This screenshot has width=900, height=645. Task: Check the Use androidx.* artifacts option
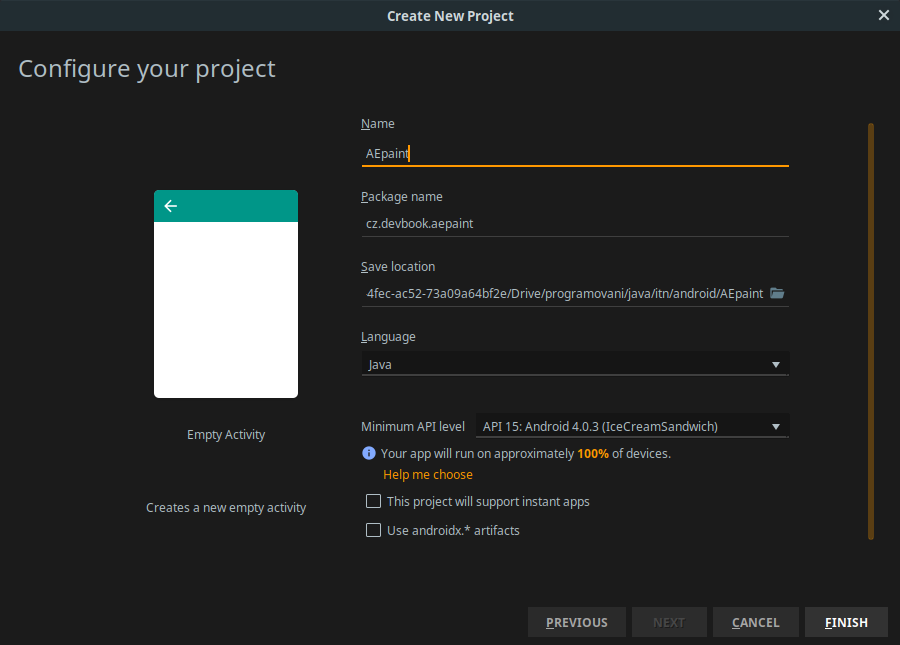[x=373, y=530]
